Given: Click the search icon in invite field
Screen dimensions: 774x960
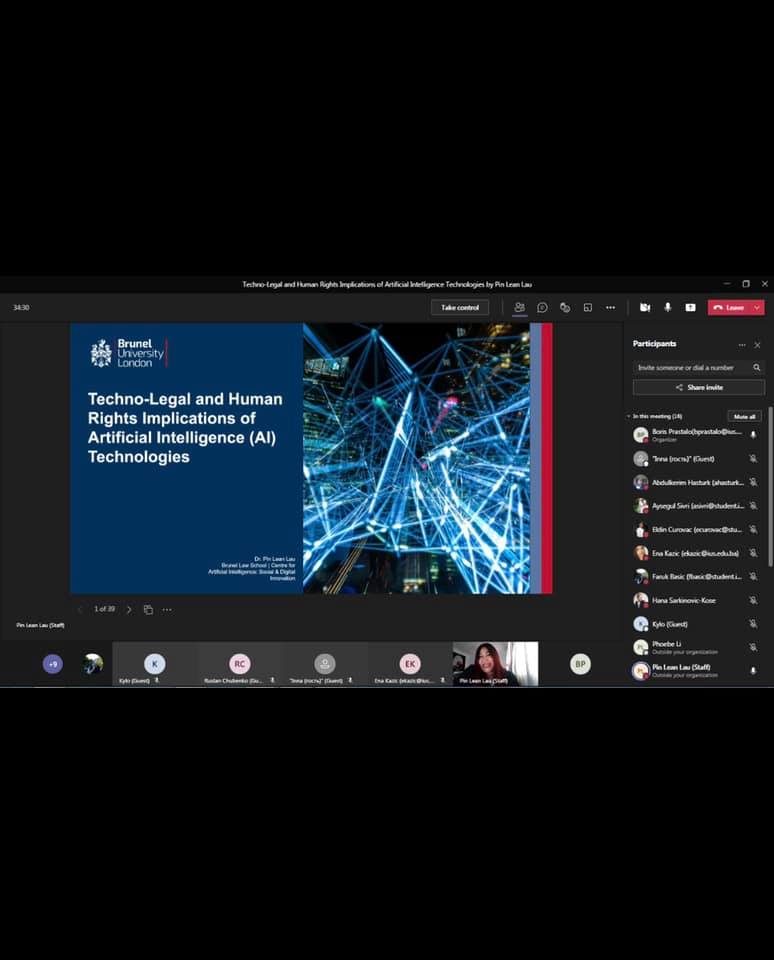Looking at the screenshot, I should coord(757,368).
